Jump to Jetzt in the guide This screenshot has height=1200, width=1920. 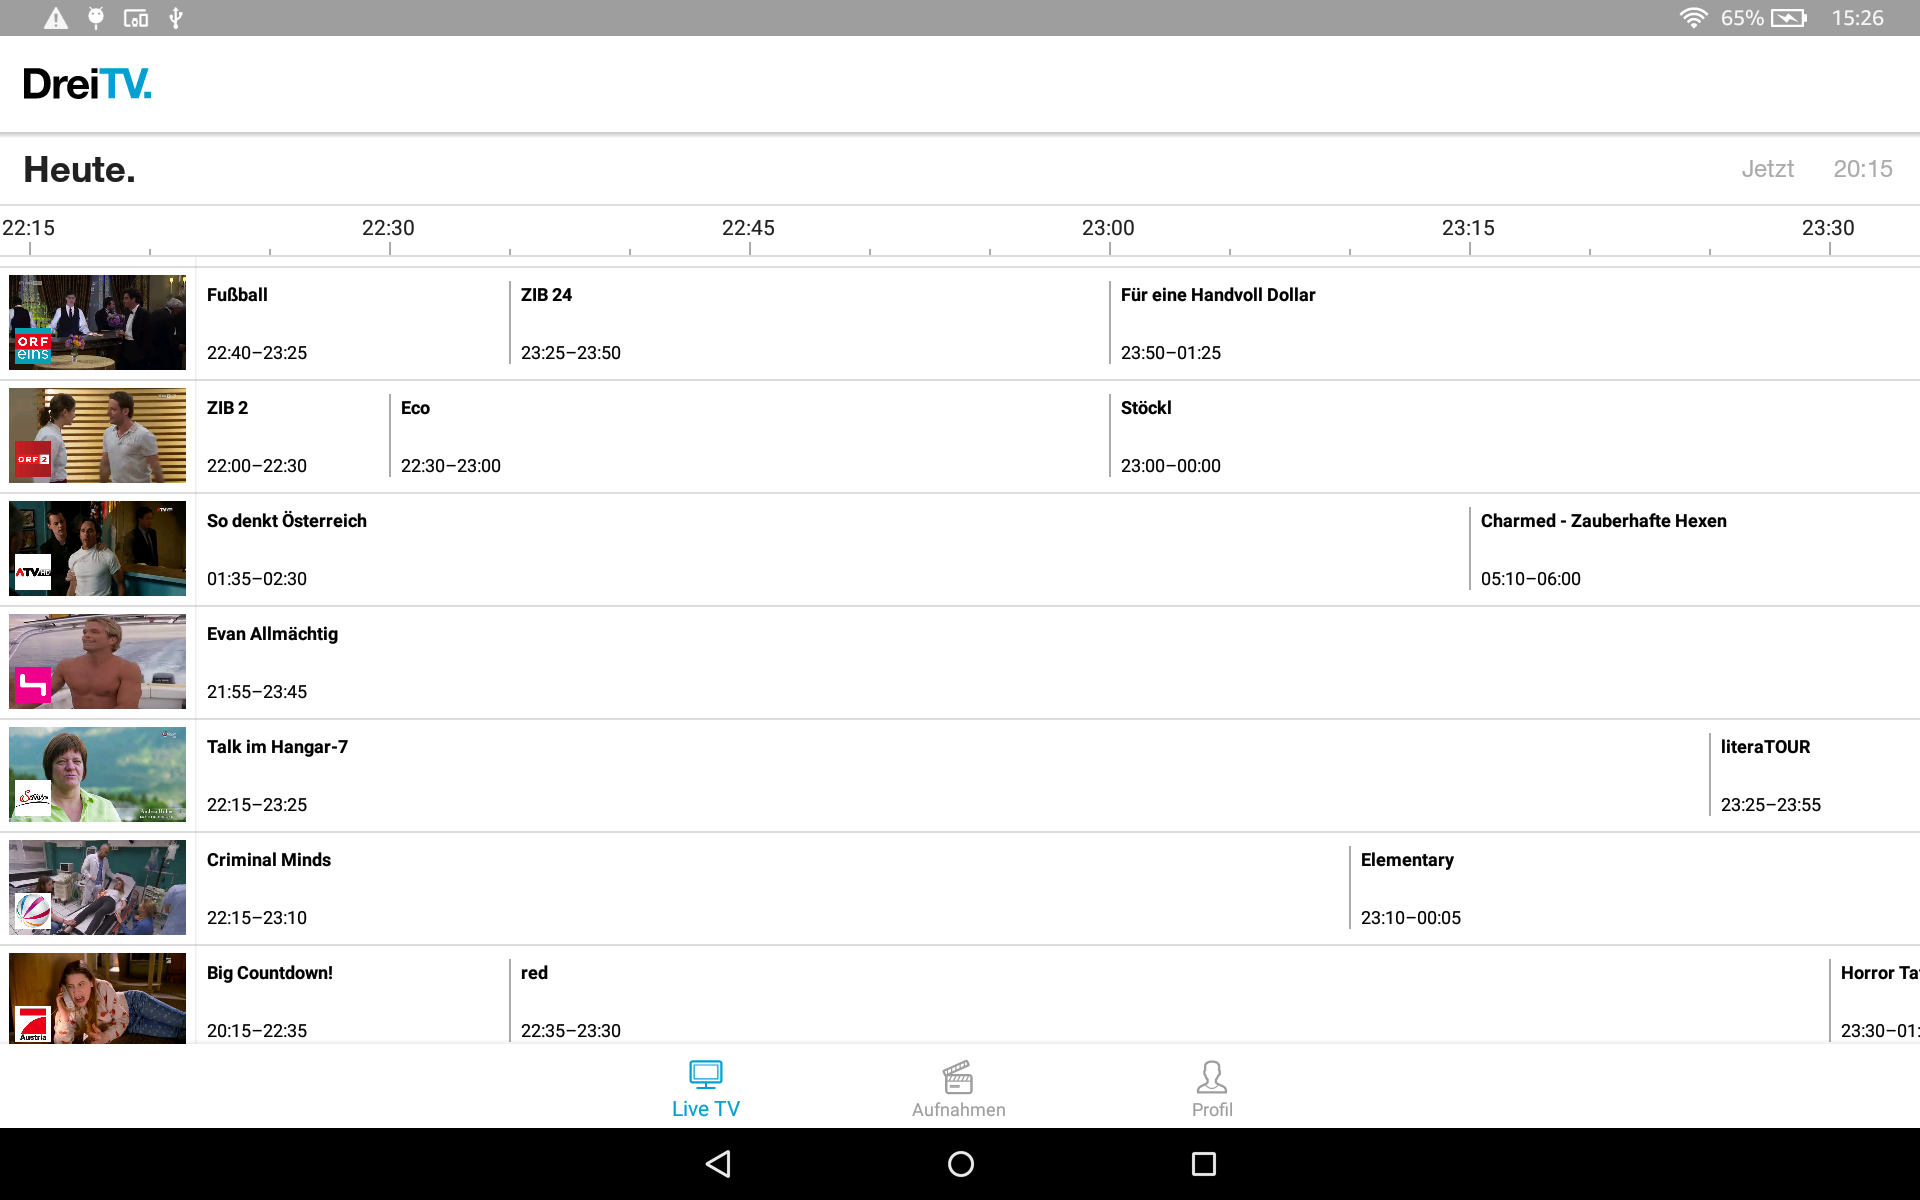coord(1767,169)
